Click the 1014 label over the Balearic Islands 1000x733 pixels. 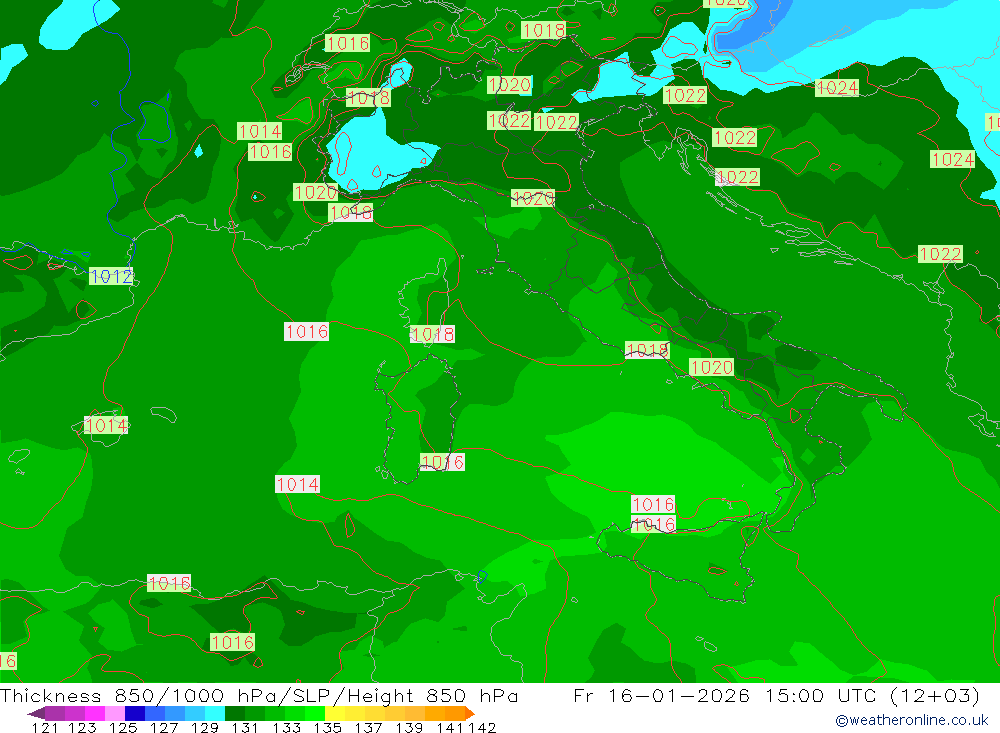click(106, 425)
